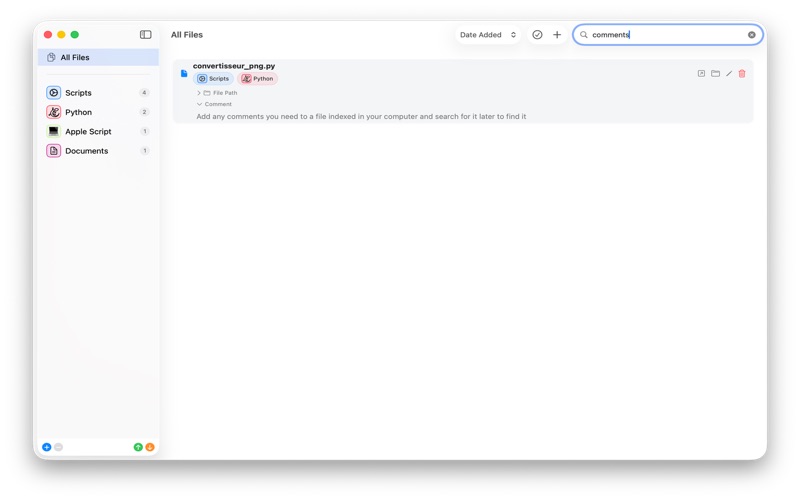Screen dimensions: 800x500
Task: Click the magnifying glass search icon
Action: coord(584,35)
